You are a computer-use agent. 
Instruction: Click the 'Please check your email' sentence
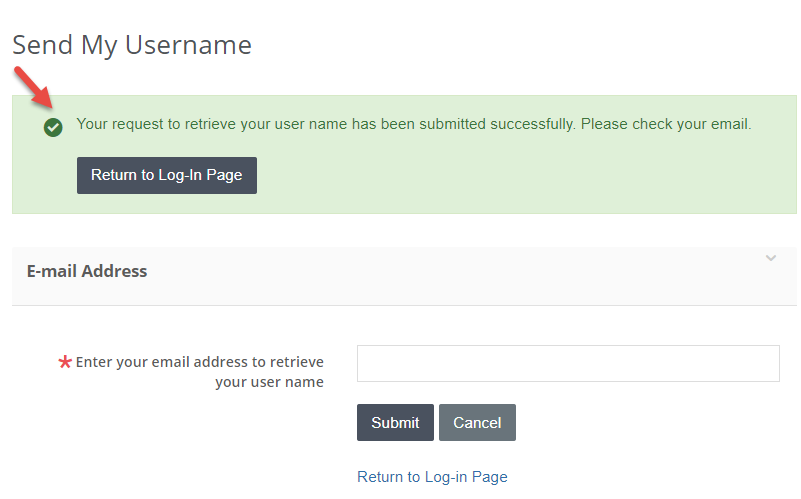(x=665, y=125)
